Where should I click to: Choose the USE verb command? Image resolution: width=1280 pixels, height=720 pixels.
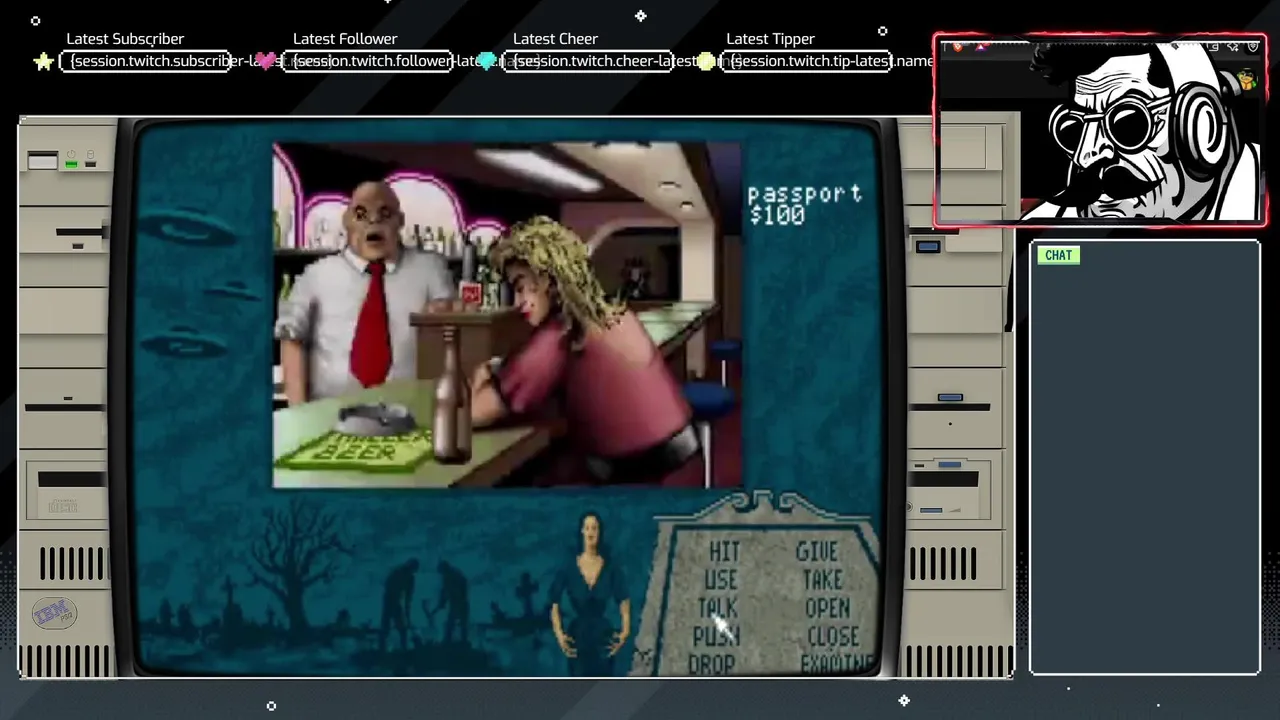[720, 580]
